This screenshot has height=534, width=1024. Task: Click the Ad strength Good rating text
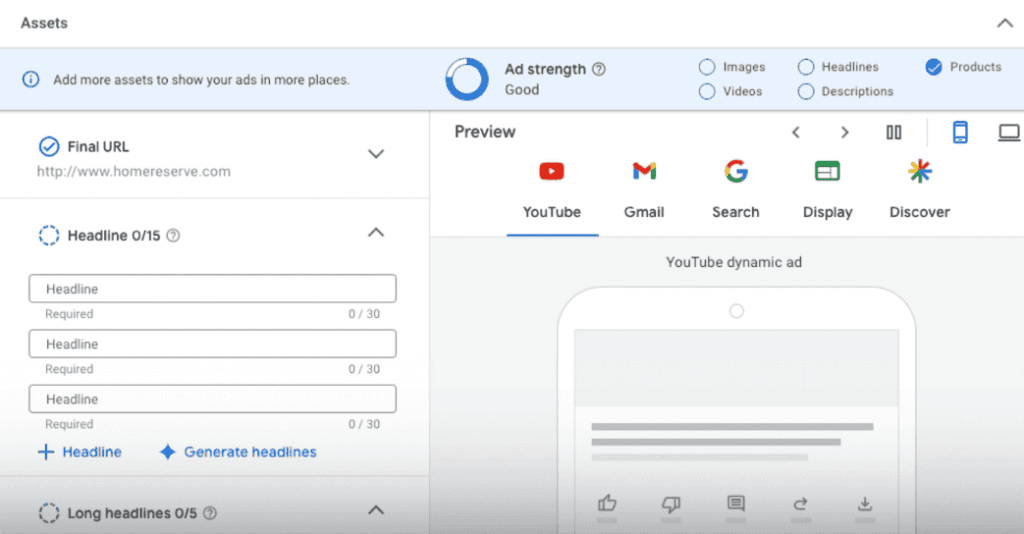pos(522,90)
